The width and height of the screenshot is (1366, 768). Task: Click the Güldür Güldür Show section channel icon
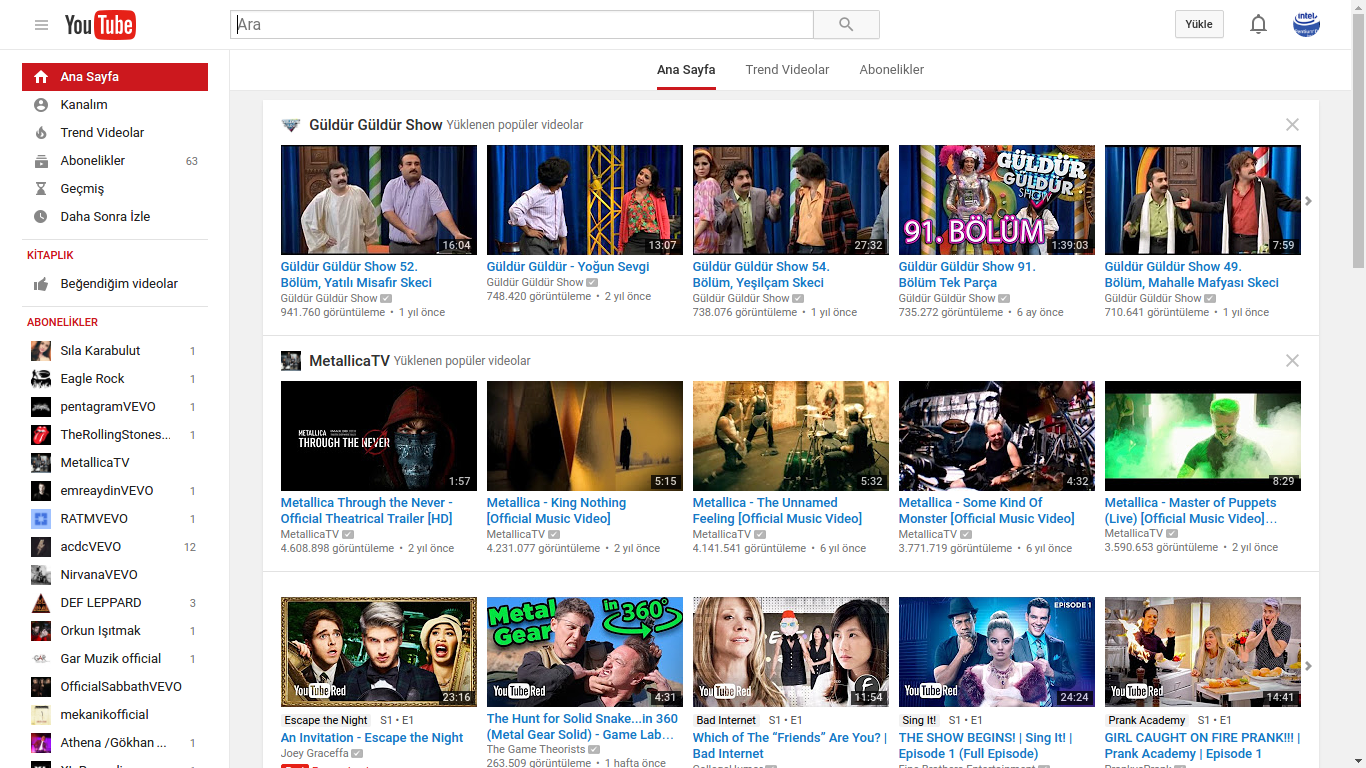[x=291, y=125]
